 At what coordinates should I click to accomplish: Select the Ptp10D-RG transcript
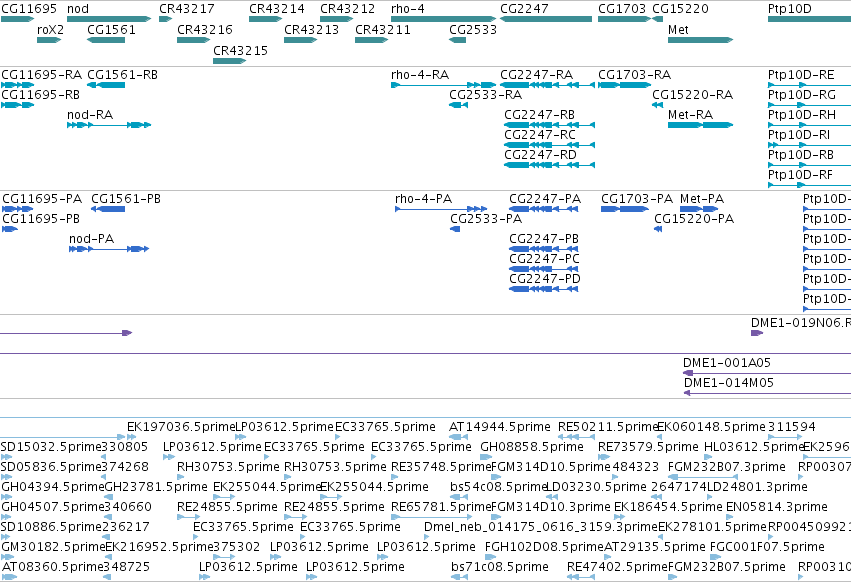click(809, 105)
